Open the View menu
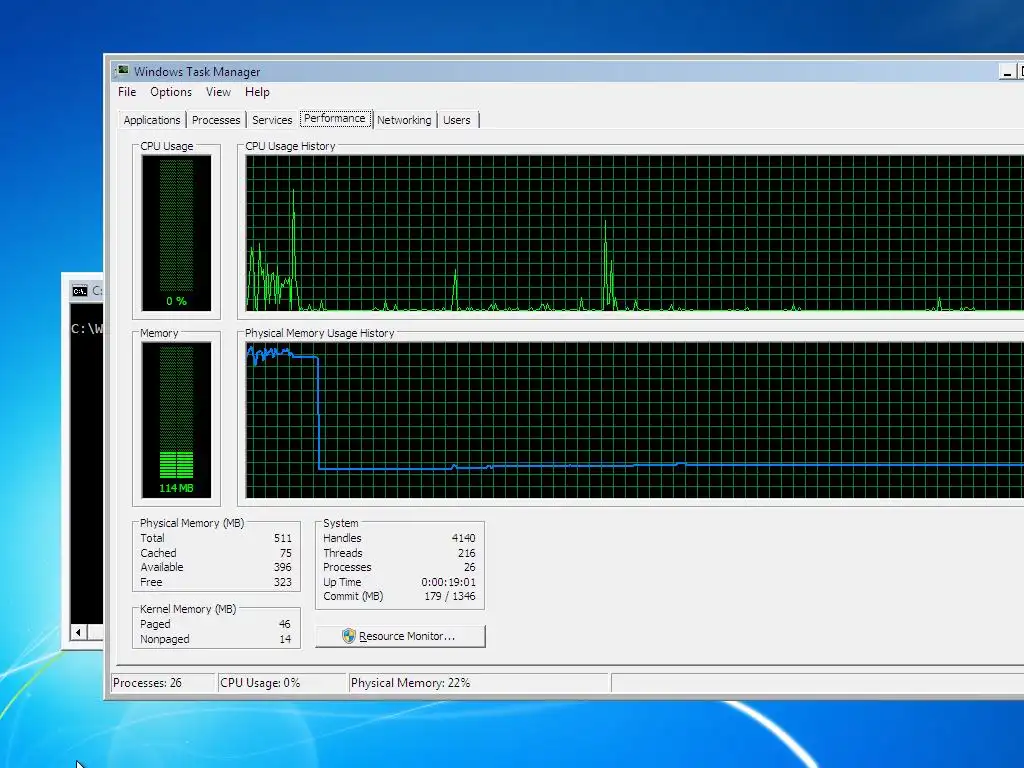Viewport: 1024px width, 768px height. pyautogui.click(x=218, y=92)
